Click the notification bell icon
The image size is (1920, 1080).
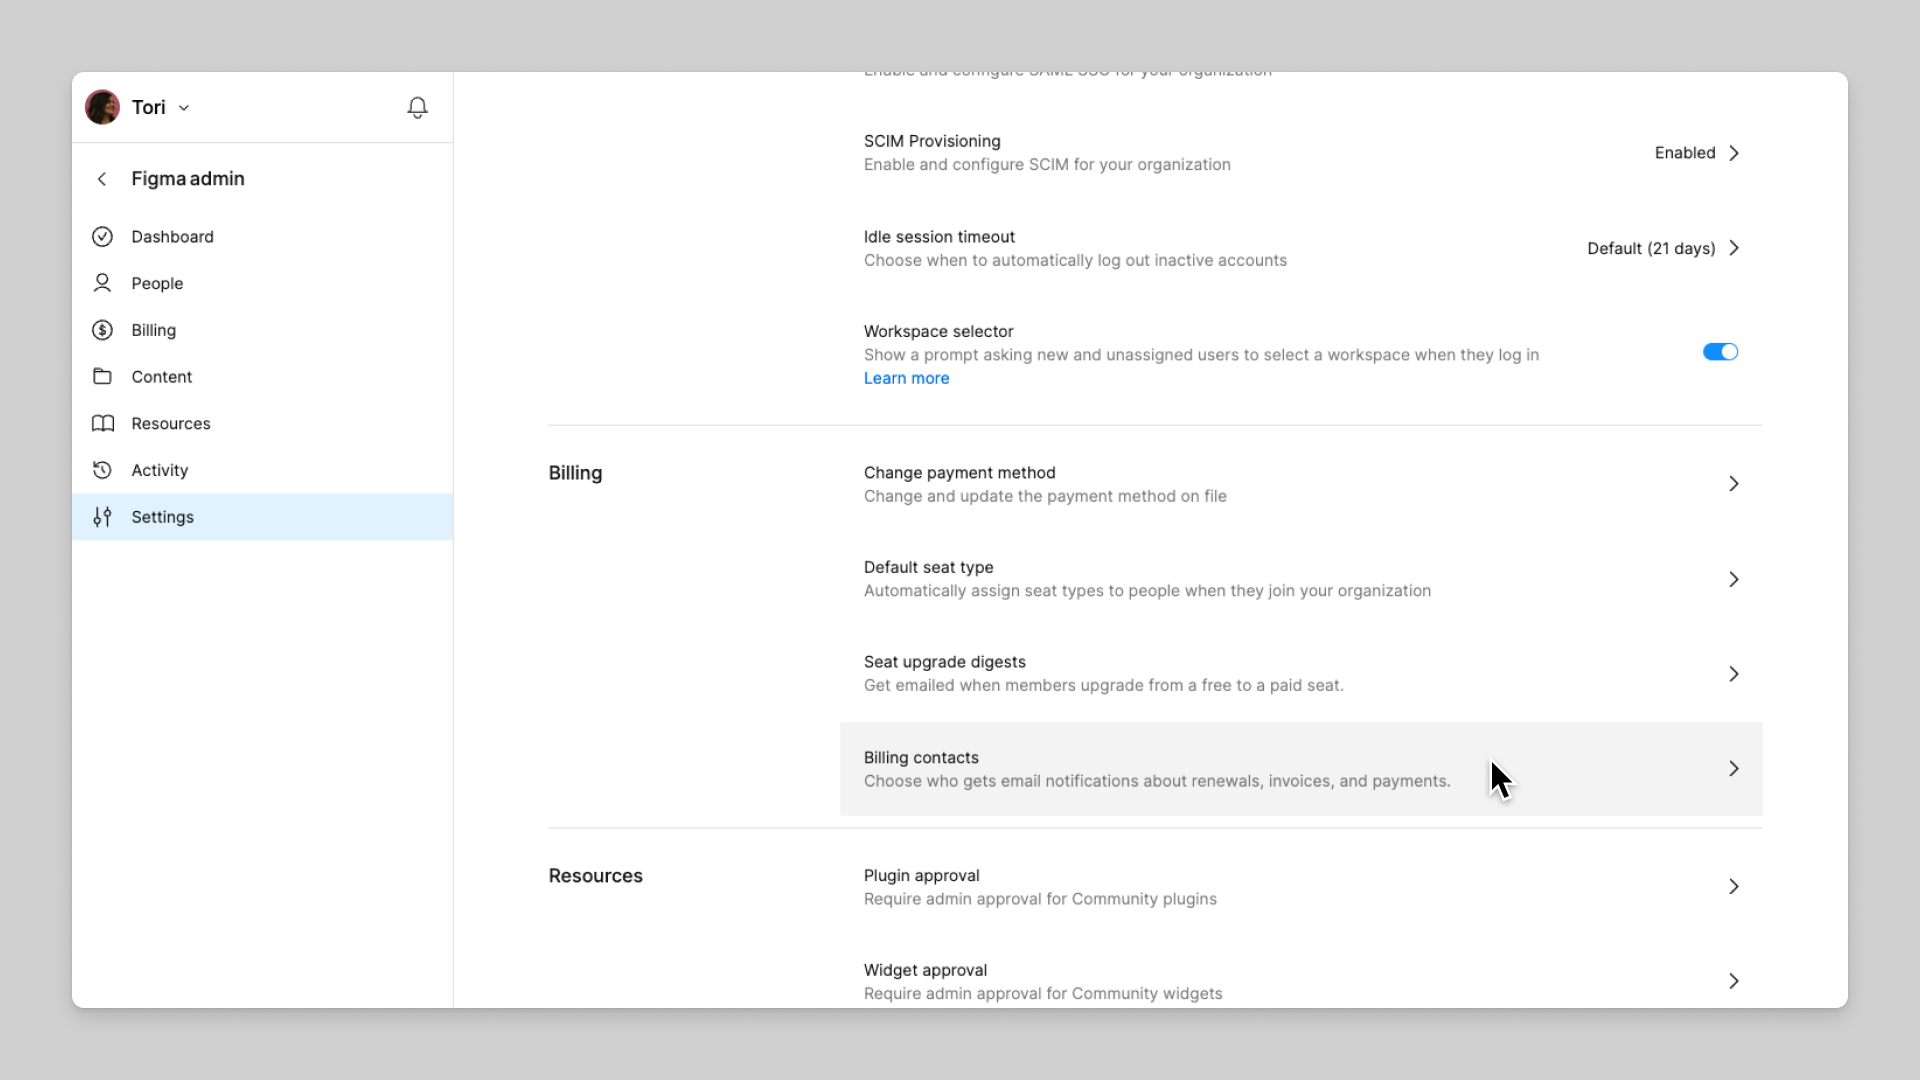click(417, 107)
